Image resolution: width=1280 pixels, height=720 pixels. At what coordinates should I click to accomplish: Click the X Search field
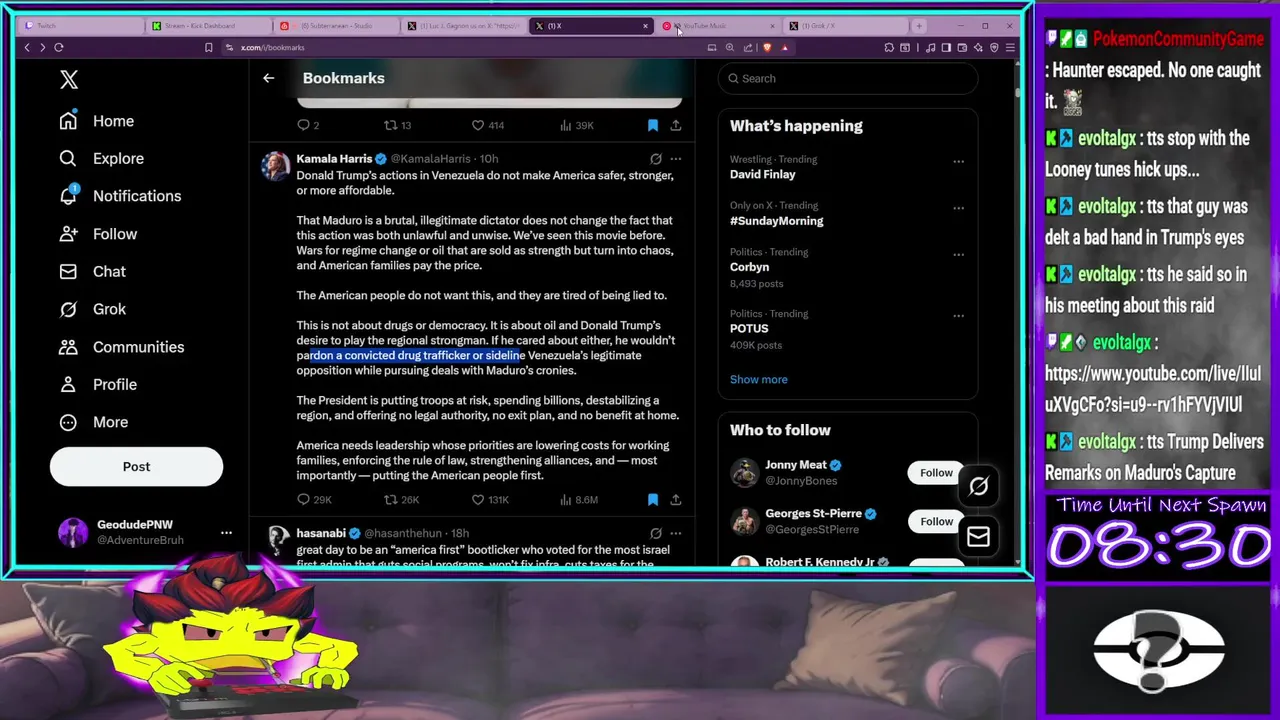pos(847,78)
